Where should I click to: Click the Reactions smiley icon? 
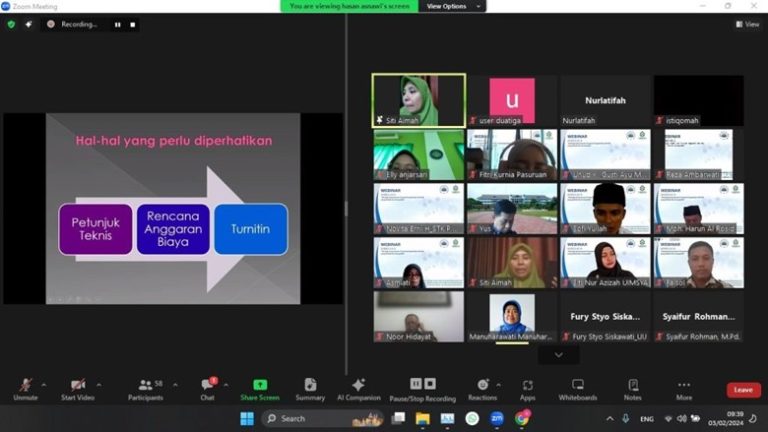481,385
